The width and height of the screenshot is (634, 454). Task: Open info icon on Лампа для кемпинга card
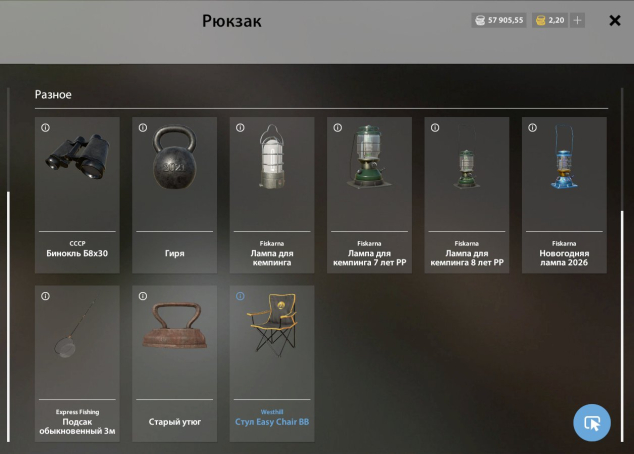pyautogui.click(x=240, y=128)
